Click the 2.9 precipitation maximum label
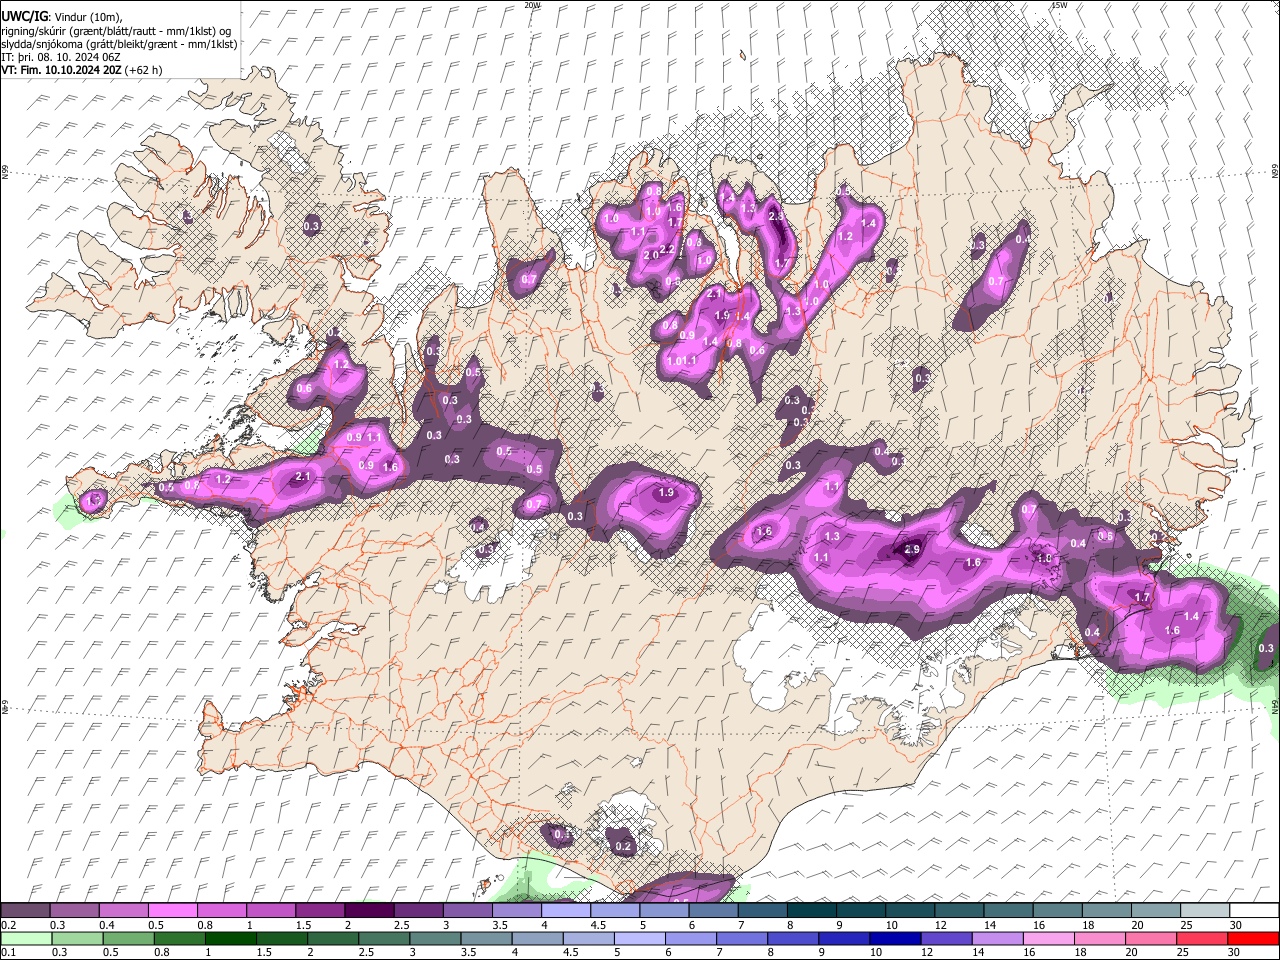This screenshot has width=1280, height=960. pos(911,550)
